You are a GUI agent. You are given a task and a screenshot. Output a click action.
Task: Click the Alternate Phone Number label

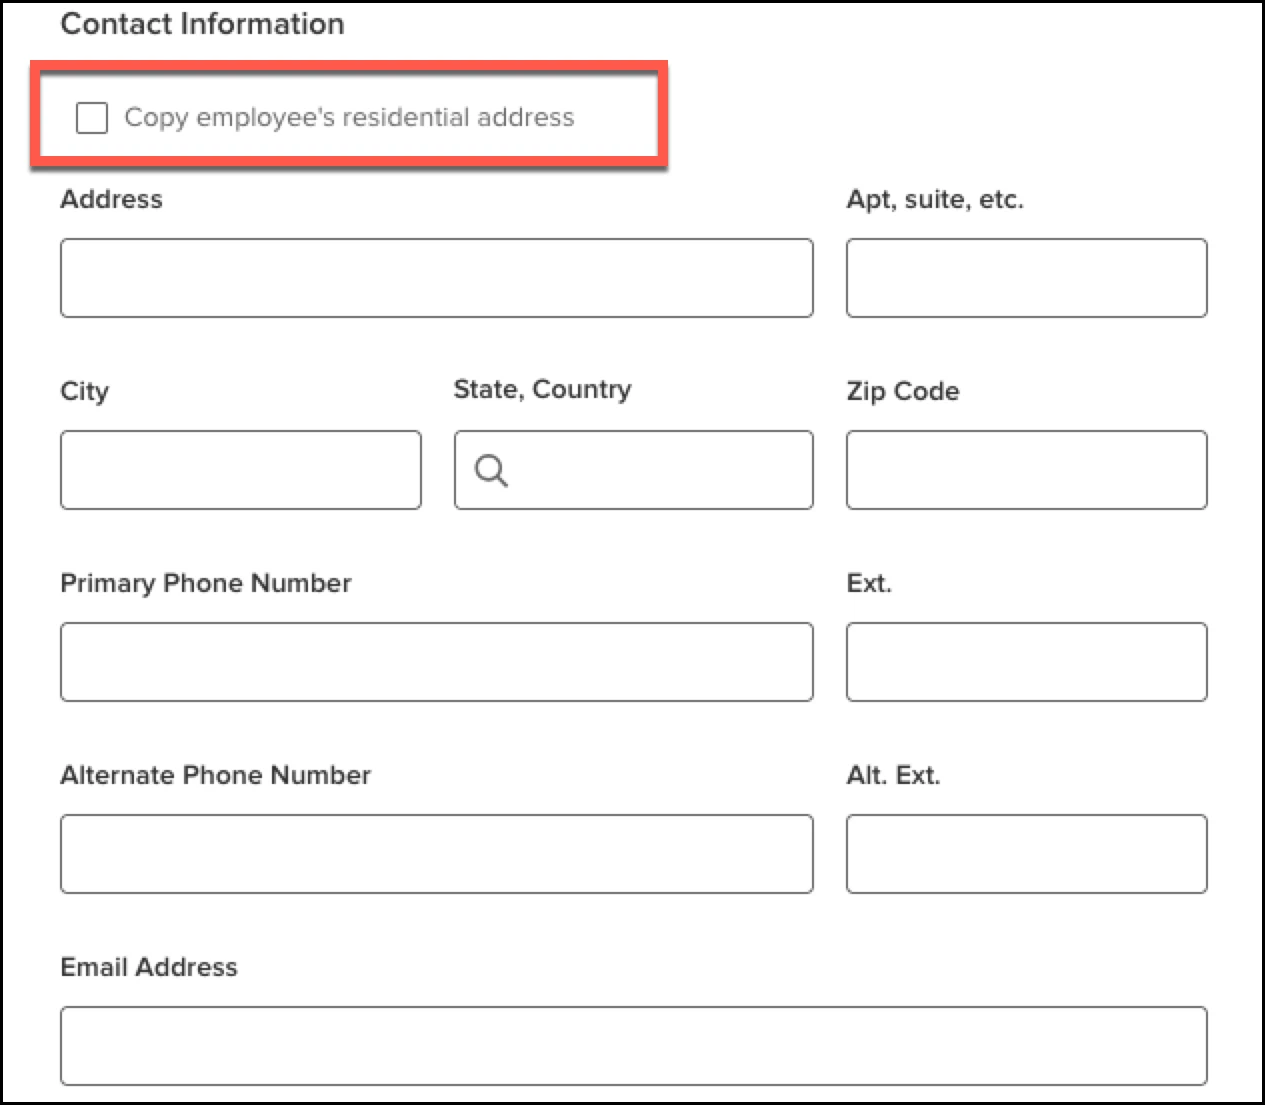pyautogui.click(x=215, y=775)
